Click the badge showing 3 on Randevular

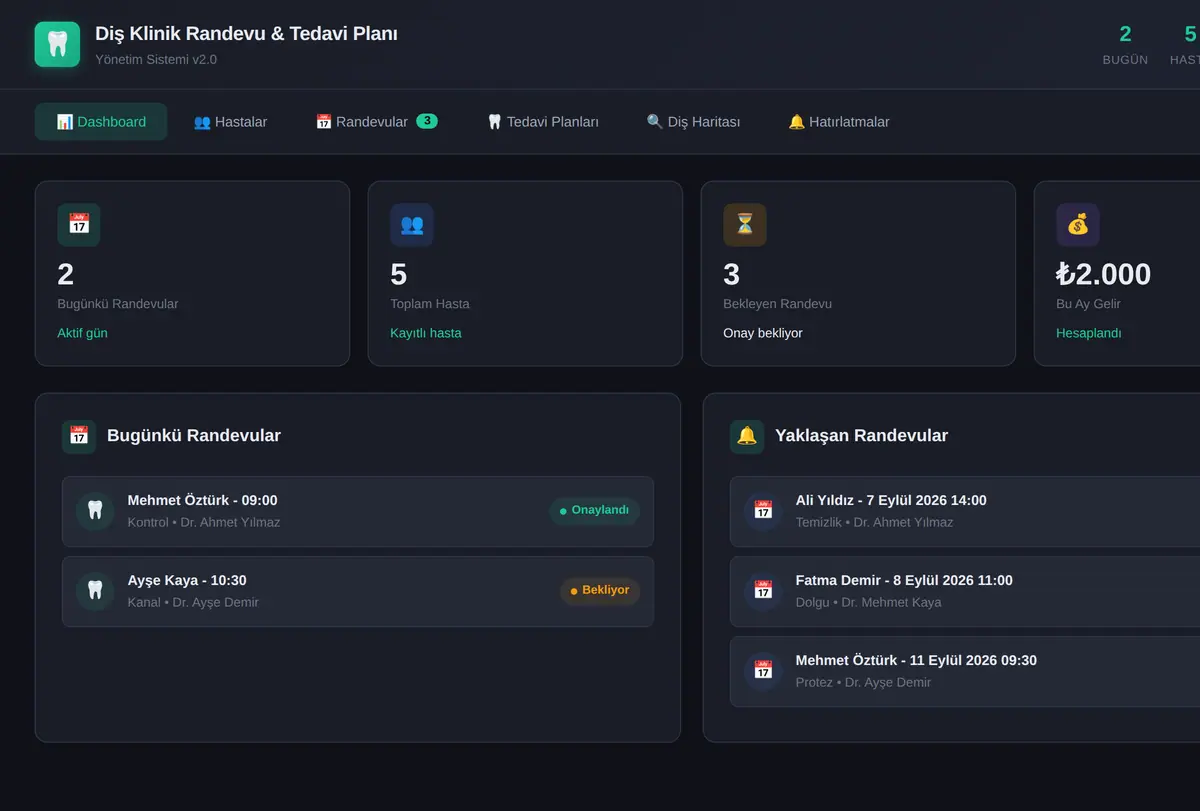427,121
